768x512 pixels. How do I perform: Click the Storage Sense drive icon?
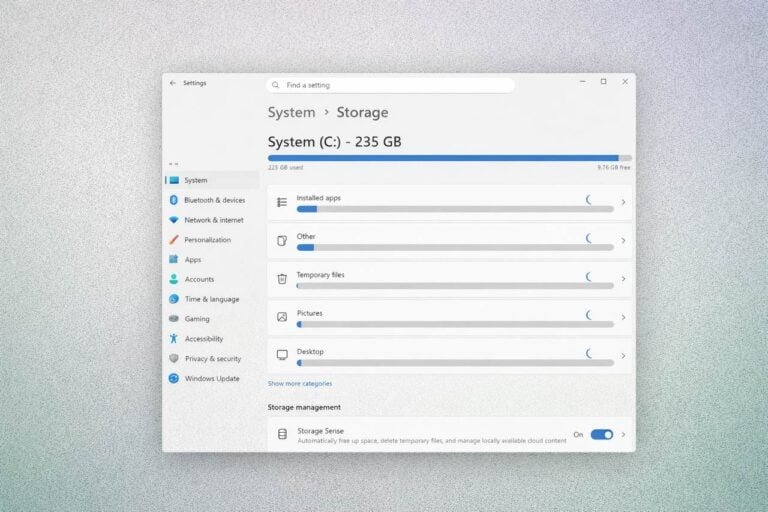point(282,434)
